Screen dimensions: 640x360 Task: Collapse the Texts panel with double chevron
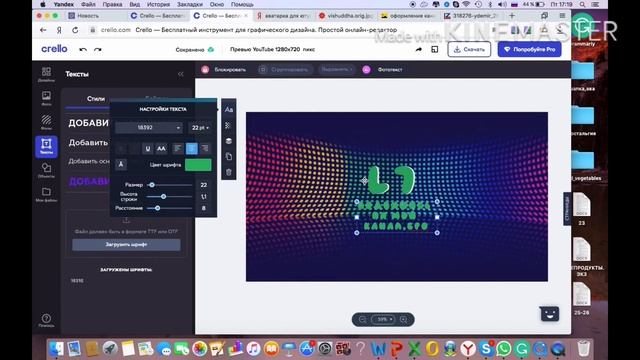pyautogui.click(x=181, y=74)
